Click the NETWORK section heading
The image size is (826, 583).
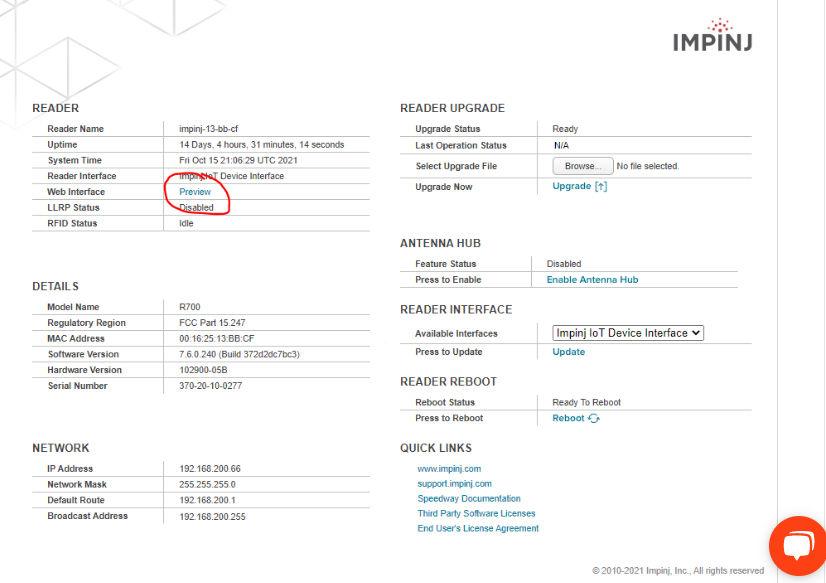[61, 448]
